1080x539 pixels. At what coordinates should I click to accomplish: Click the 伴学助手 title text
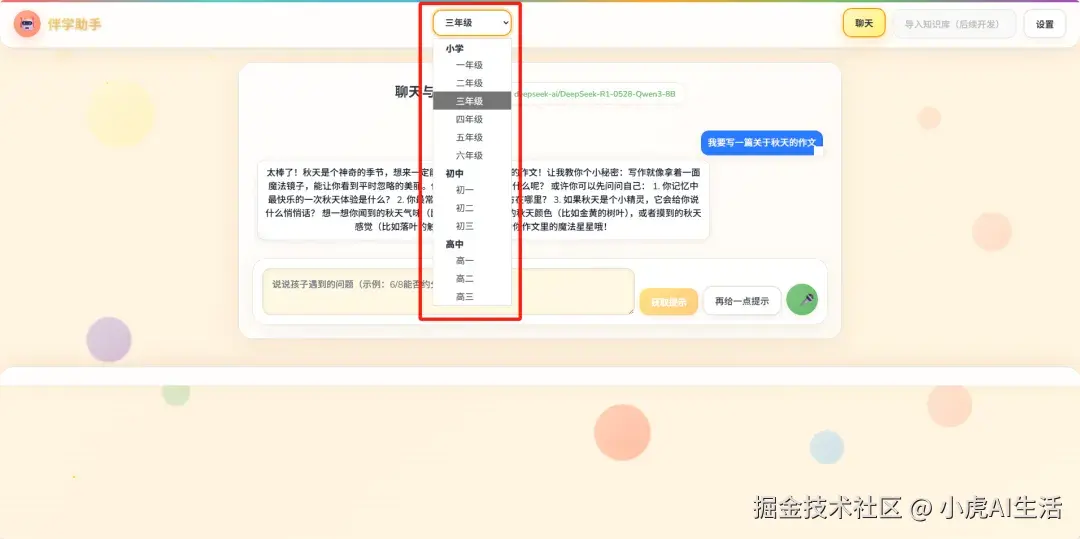click(74, 24)
